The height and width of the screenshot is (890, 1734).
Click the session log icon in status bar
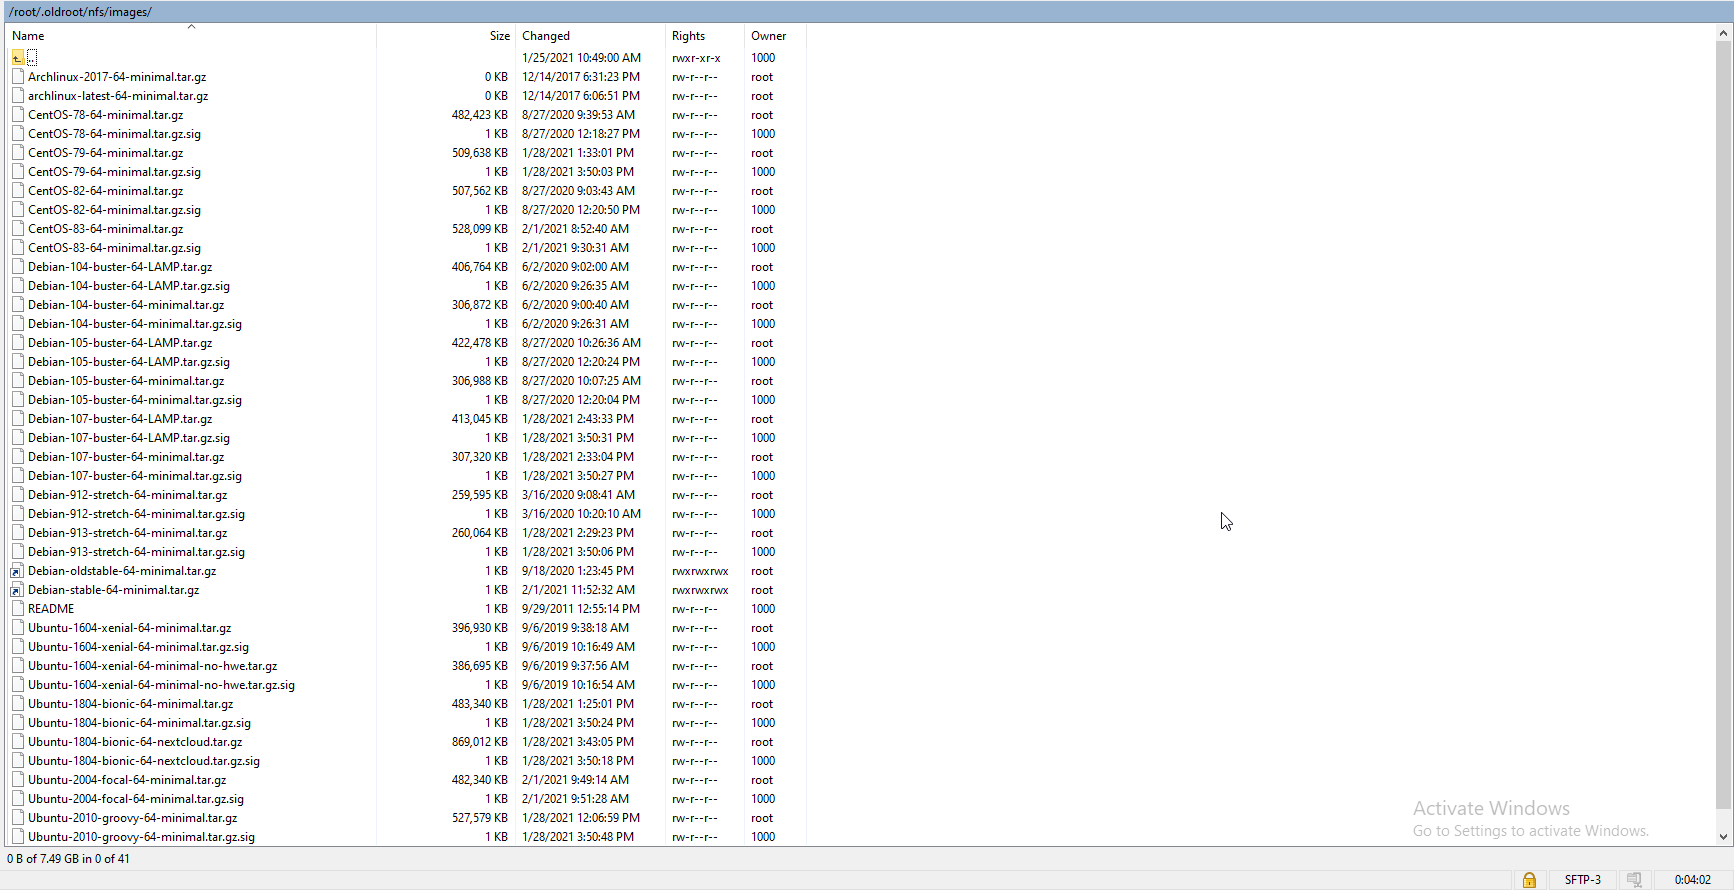(1634, 880)
